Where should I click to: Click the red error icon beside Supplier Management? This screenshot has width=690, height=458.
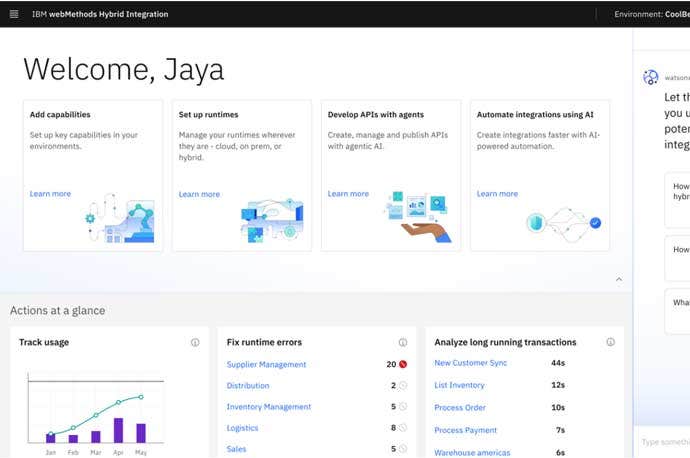403,365
